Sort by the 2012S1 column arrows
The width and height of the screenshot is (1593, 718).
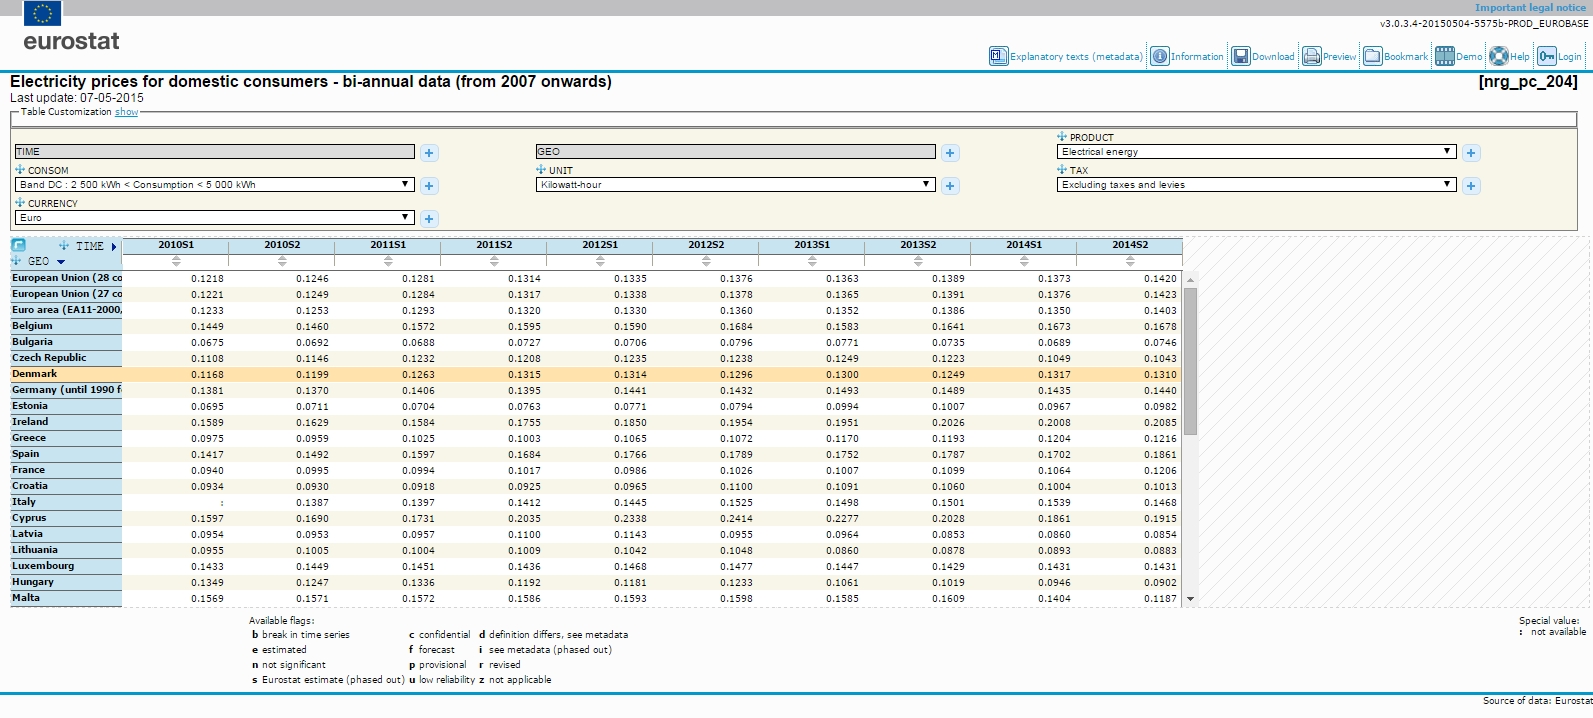pos(600,261)
